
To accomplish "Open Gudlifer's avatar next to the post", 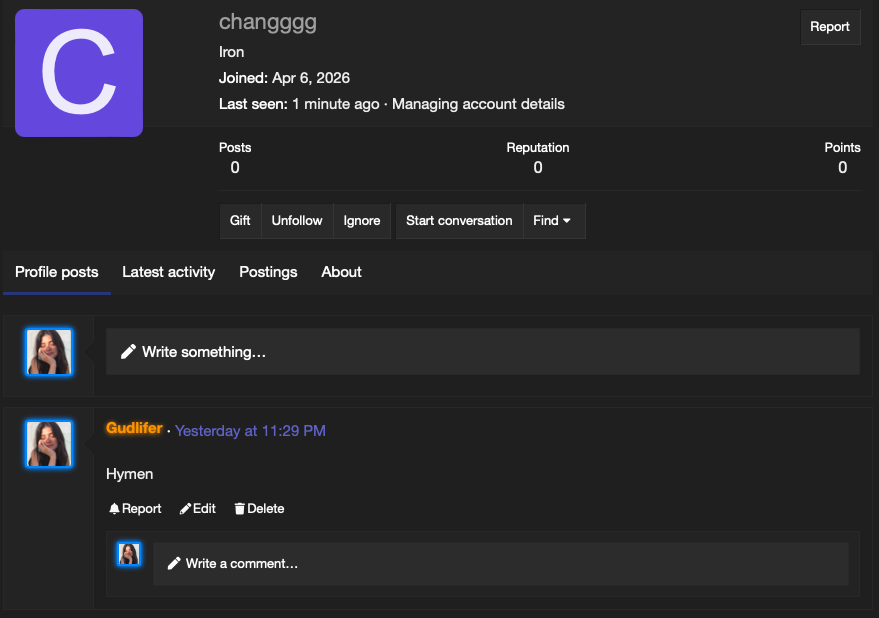I will point(49,444).
